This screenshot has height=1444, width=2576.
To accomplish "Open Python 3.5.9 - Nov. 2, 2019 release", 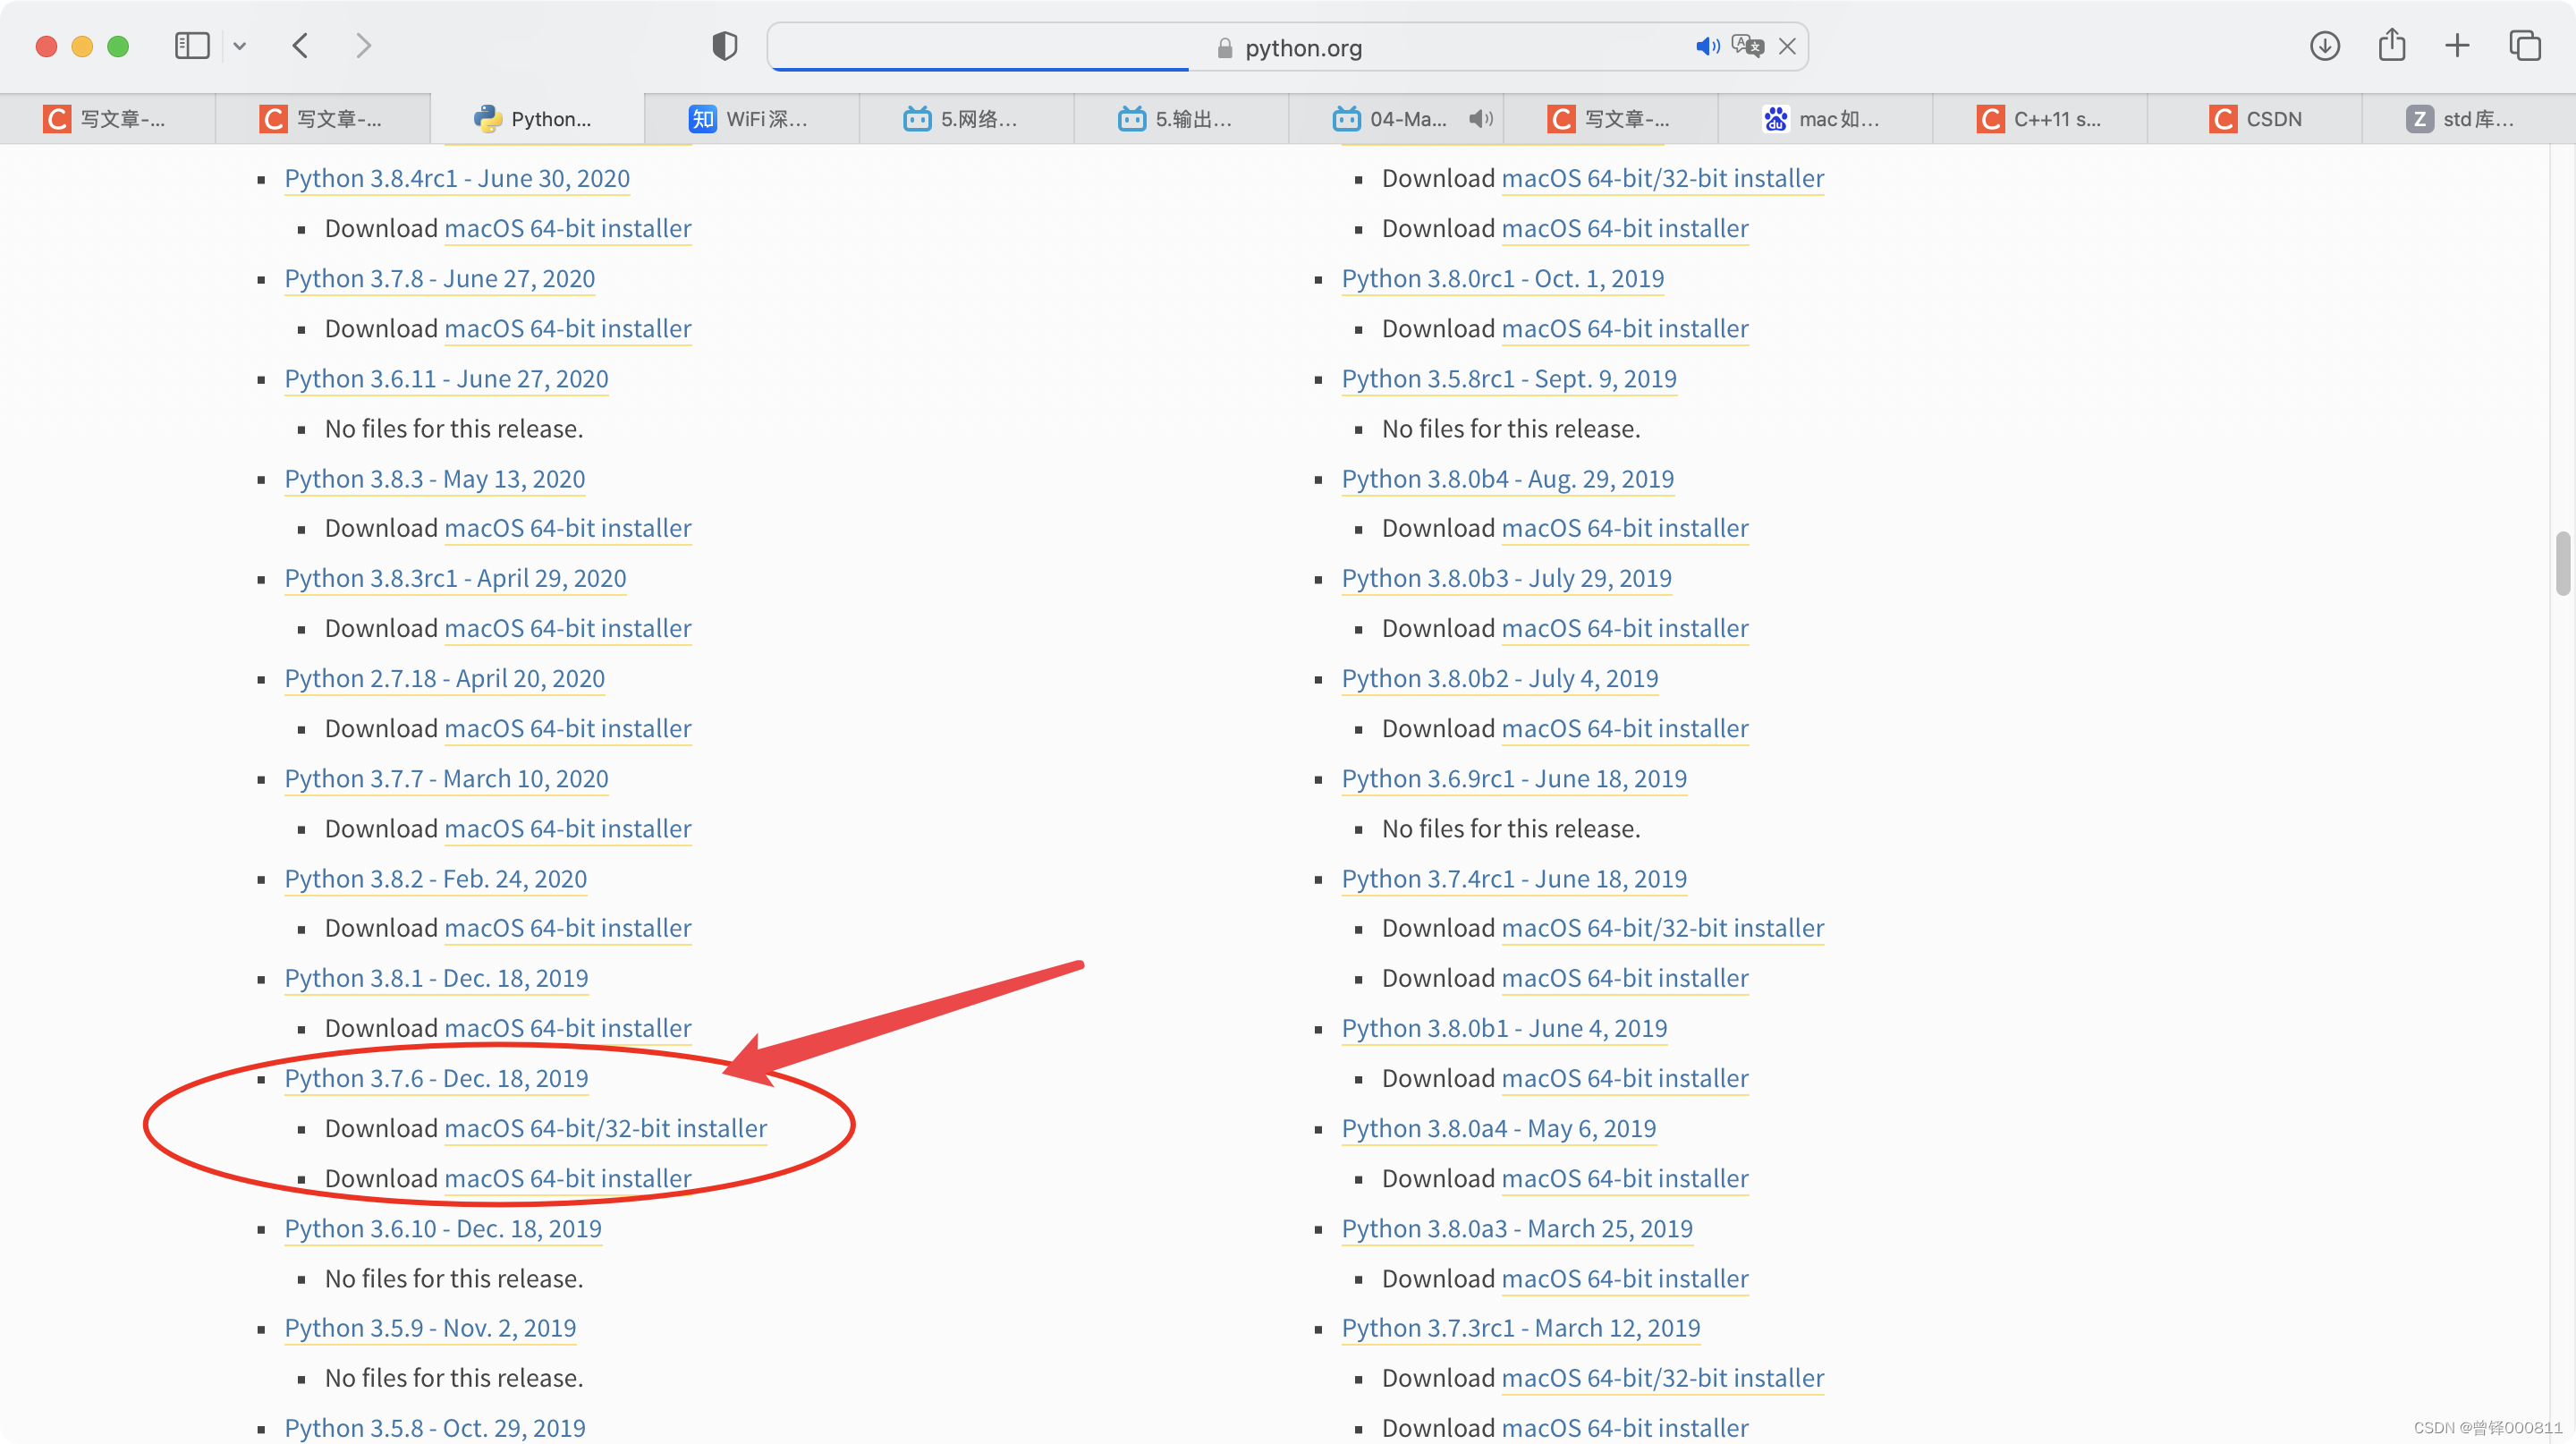I will [430, 1328].
